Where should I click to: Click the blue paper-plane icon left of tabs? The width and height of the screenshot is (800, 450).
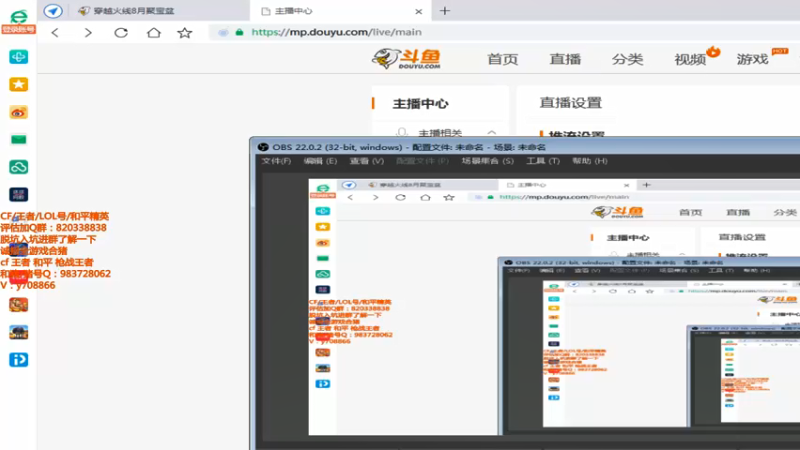[53, 11]
